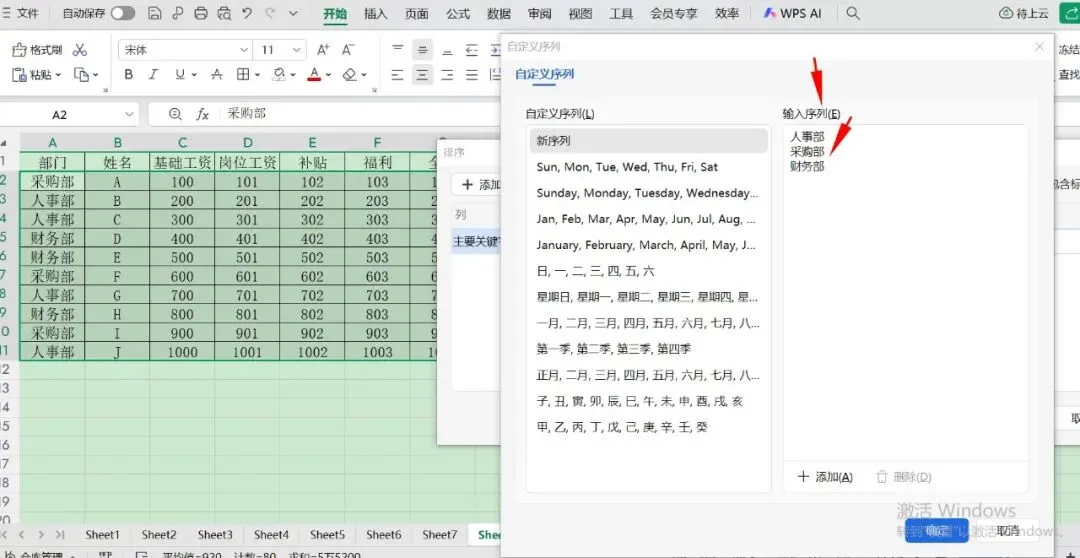Apply the fill color bucket swatch
1080x558 pixels.
pos(279,74)
